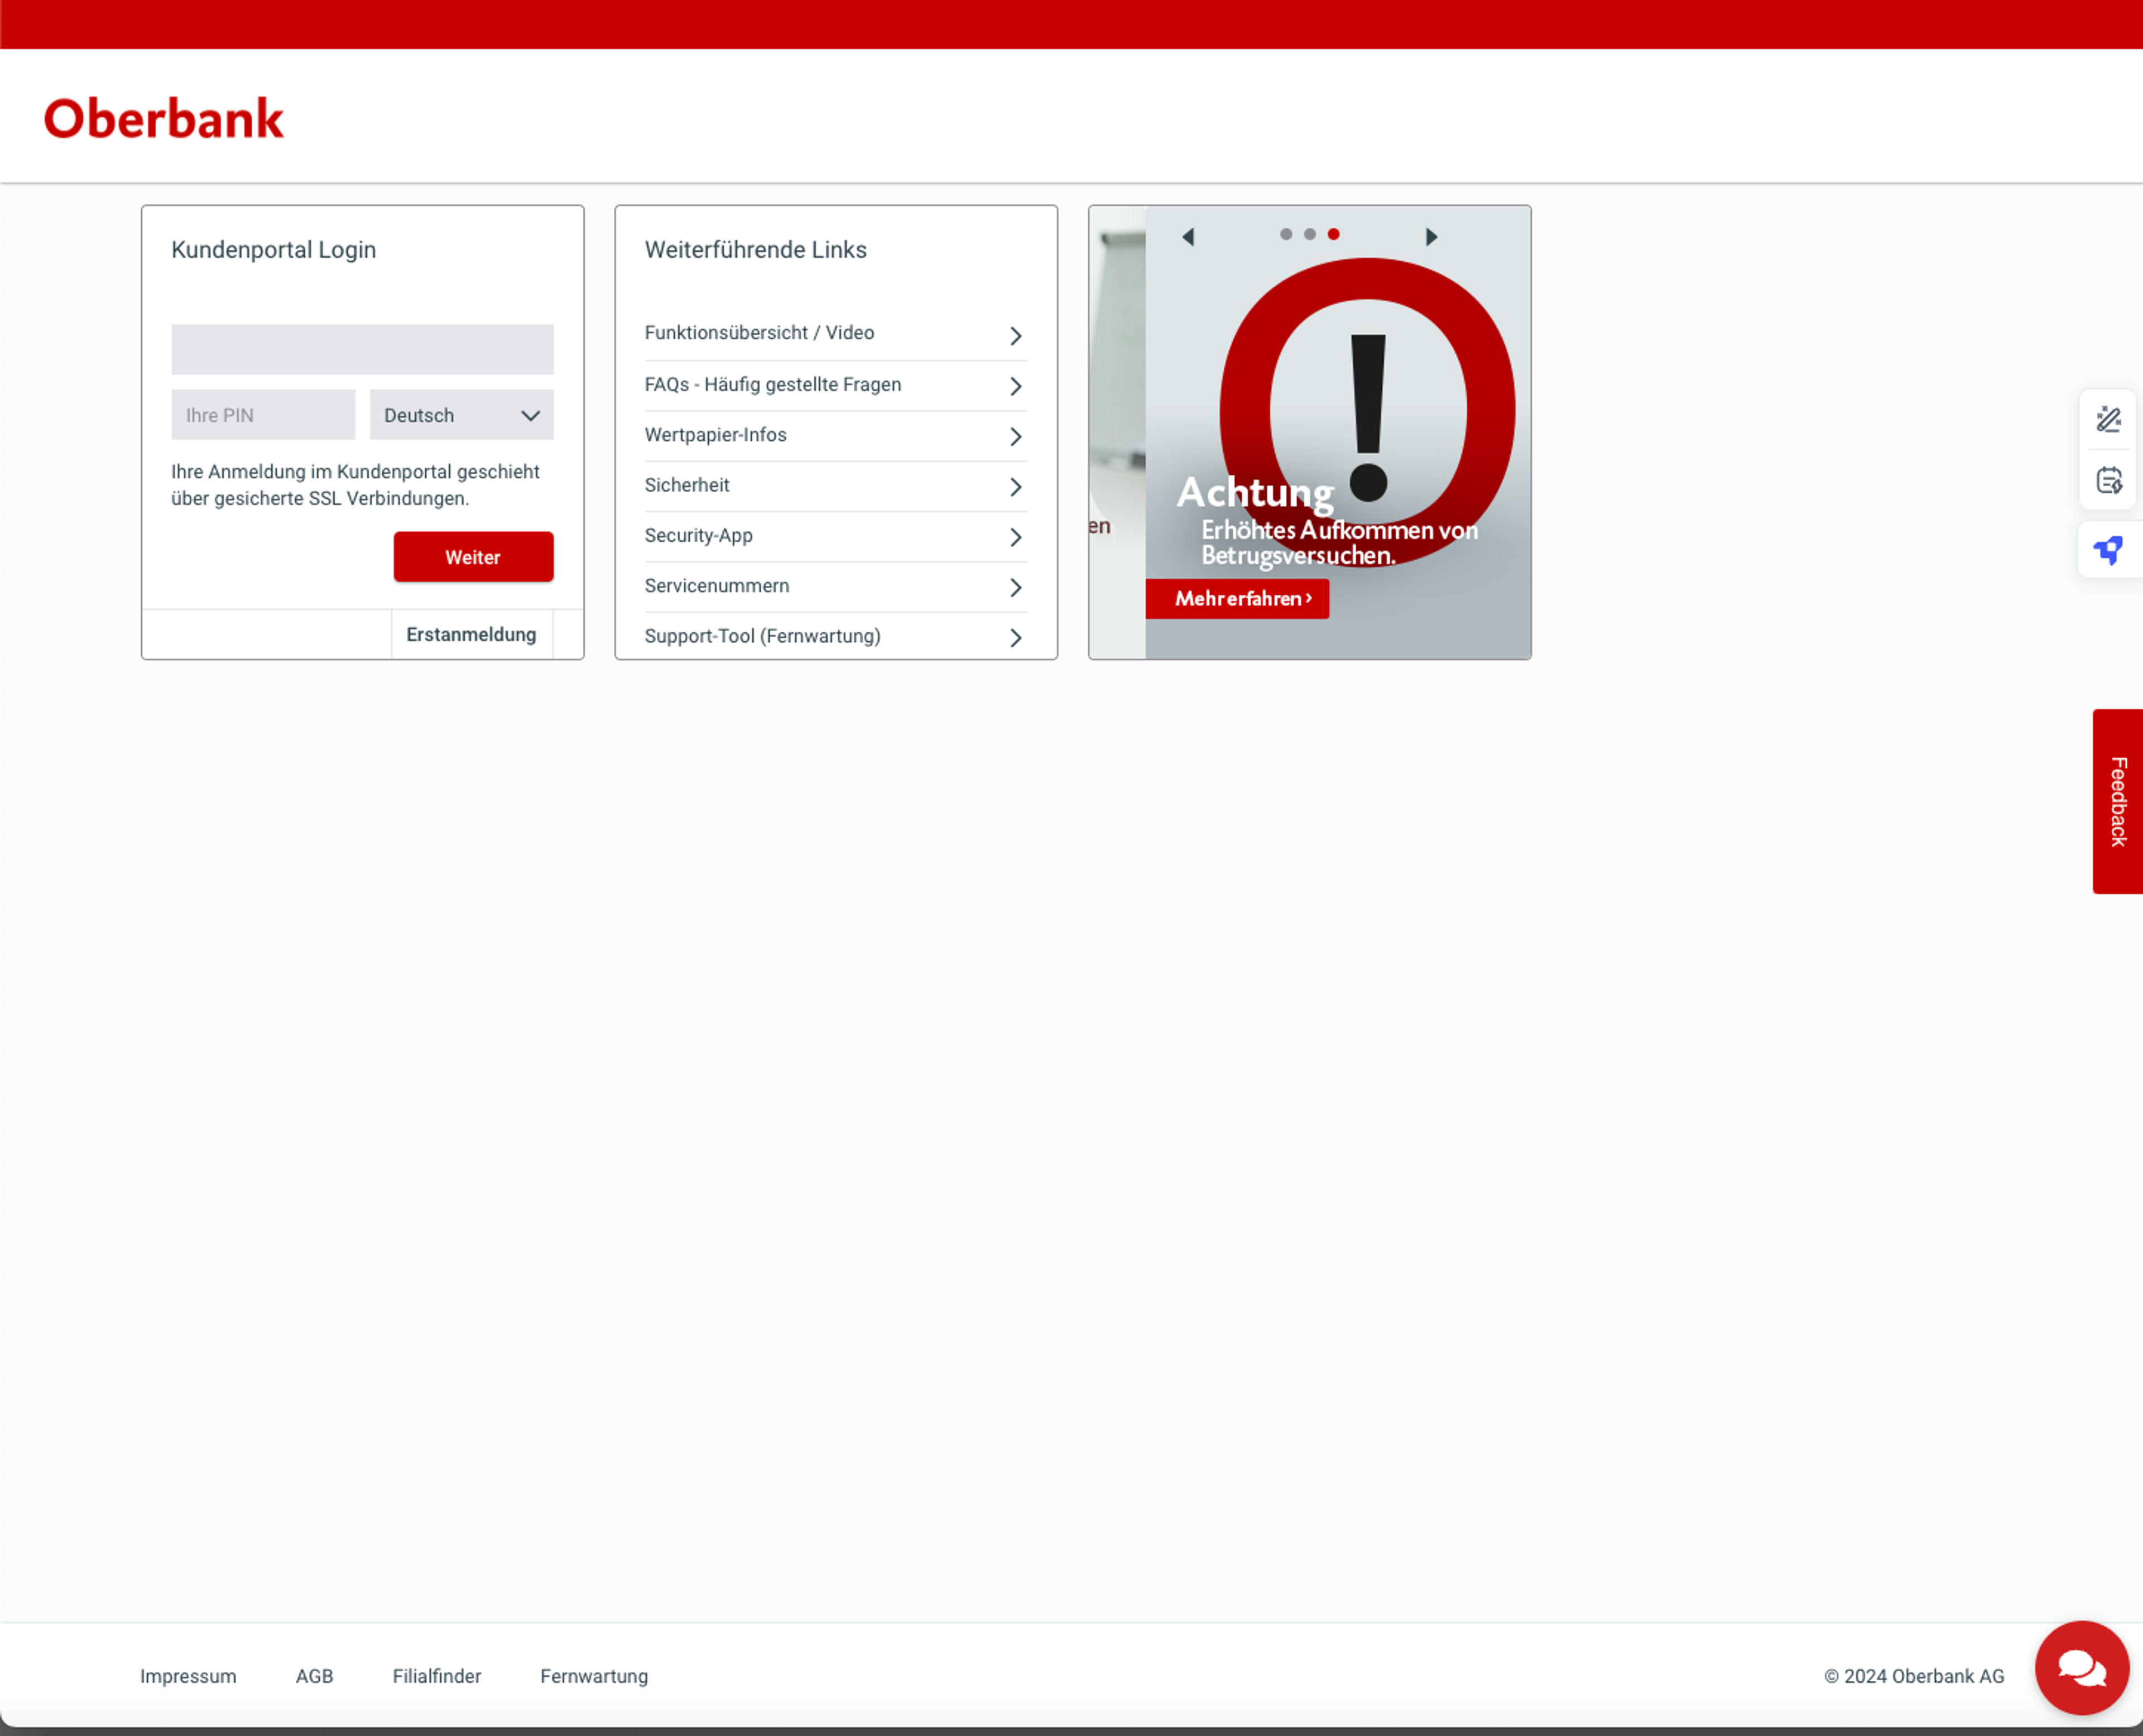Open FAQs - Häufig gestellte Fragen

click(835, 385)
